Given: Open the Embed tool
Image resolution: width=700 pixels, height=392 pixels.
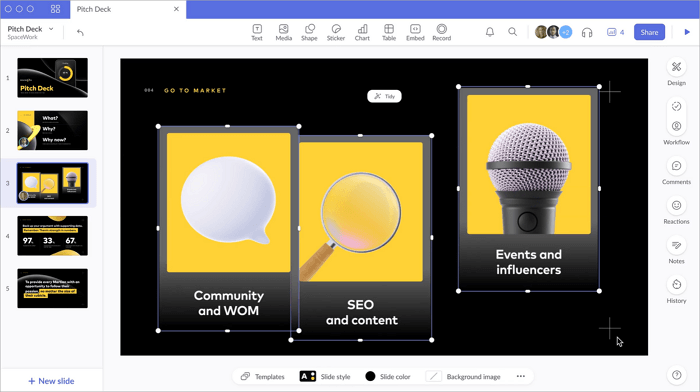Looking at the screenshot, I should click(x=415, y=33).
